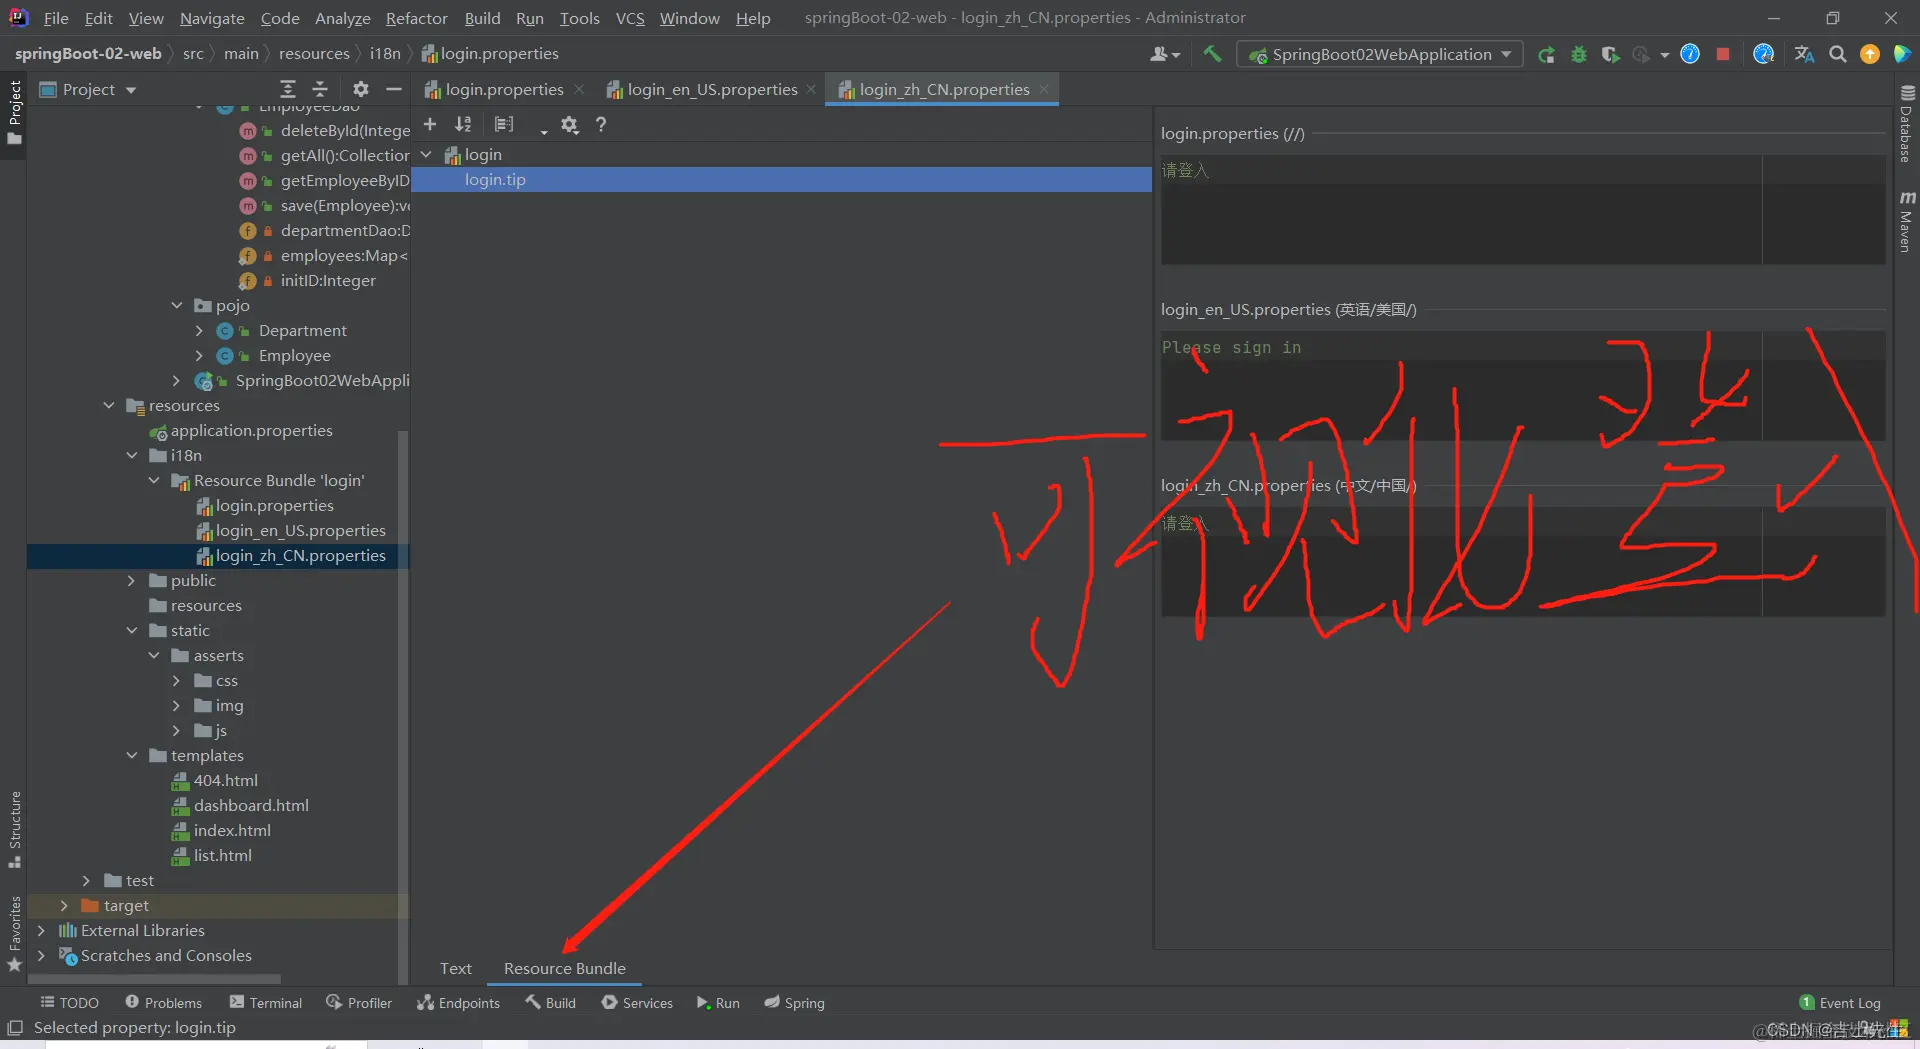Image resolution: width=1920 pixels, height=1049 pixels.
Task: Select index.html in templates folder
Action: [232, 830]
